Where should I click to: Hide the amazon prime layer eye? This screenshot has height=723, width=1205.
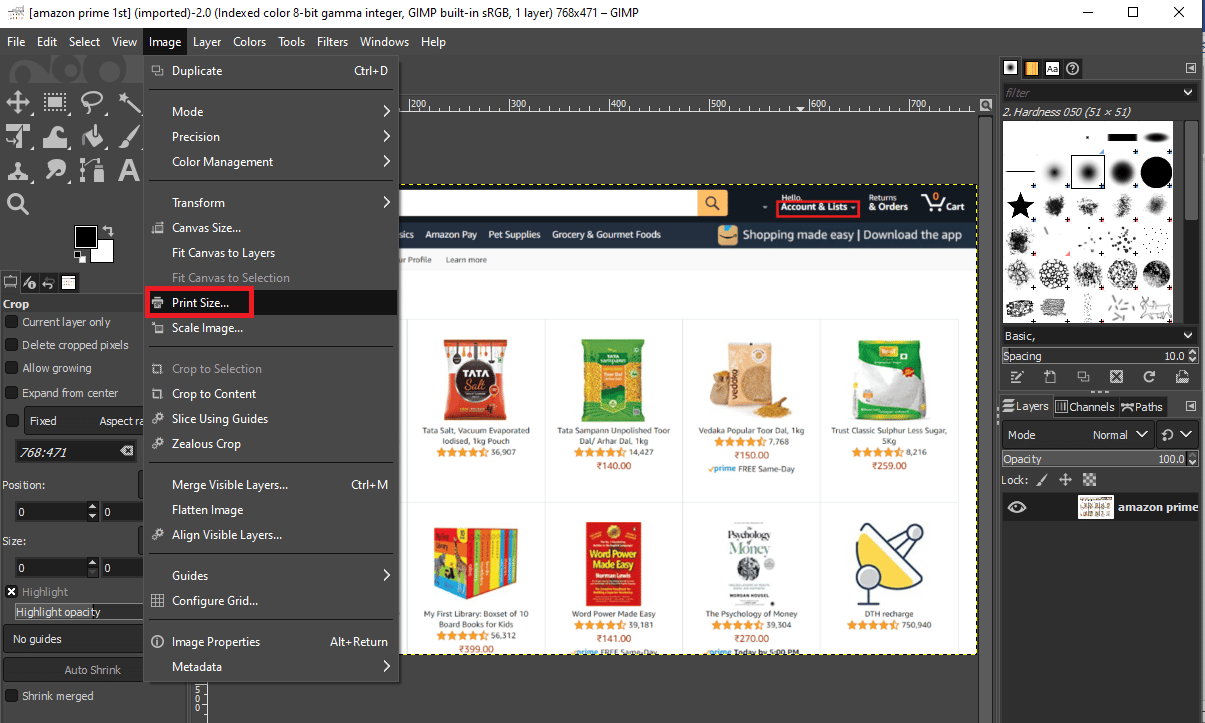pyautogui.click(x=1017, y=507)
